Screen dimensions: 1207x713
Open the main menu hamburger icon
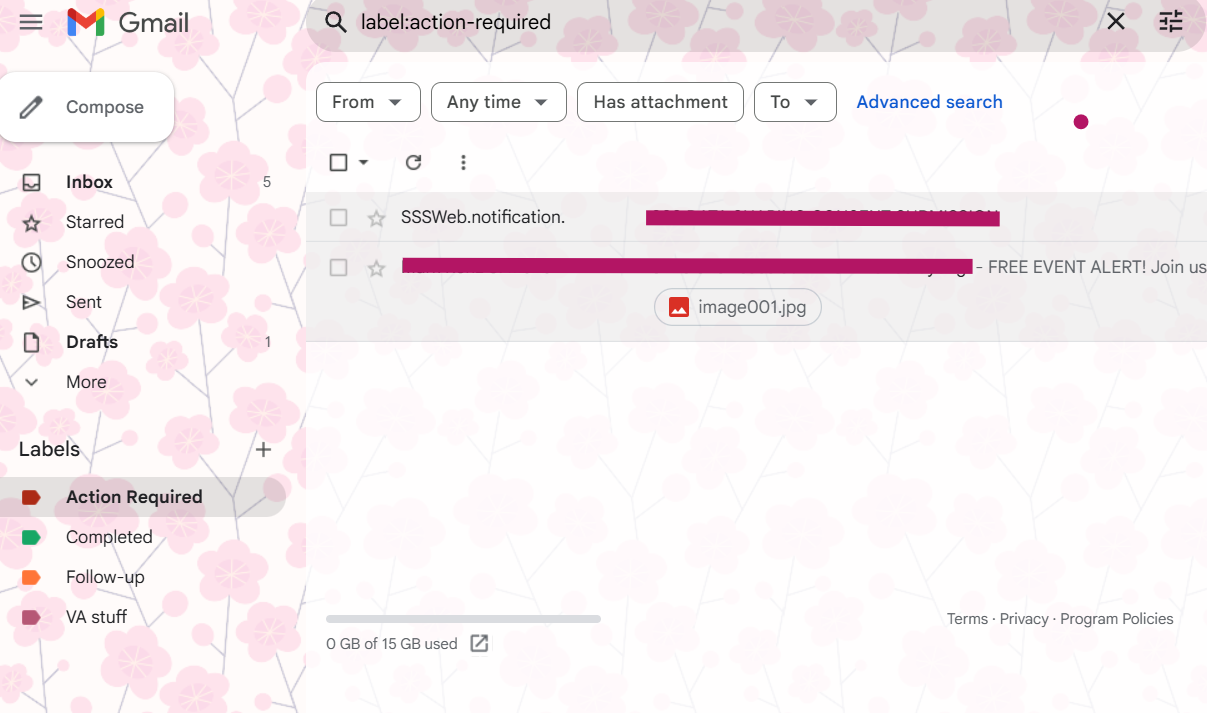31,22
